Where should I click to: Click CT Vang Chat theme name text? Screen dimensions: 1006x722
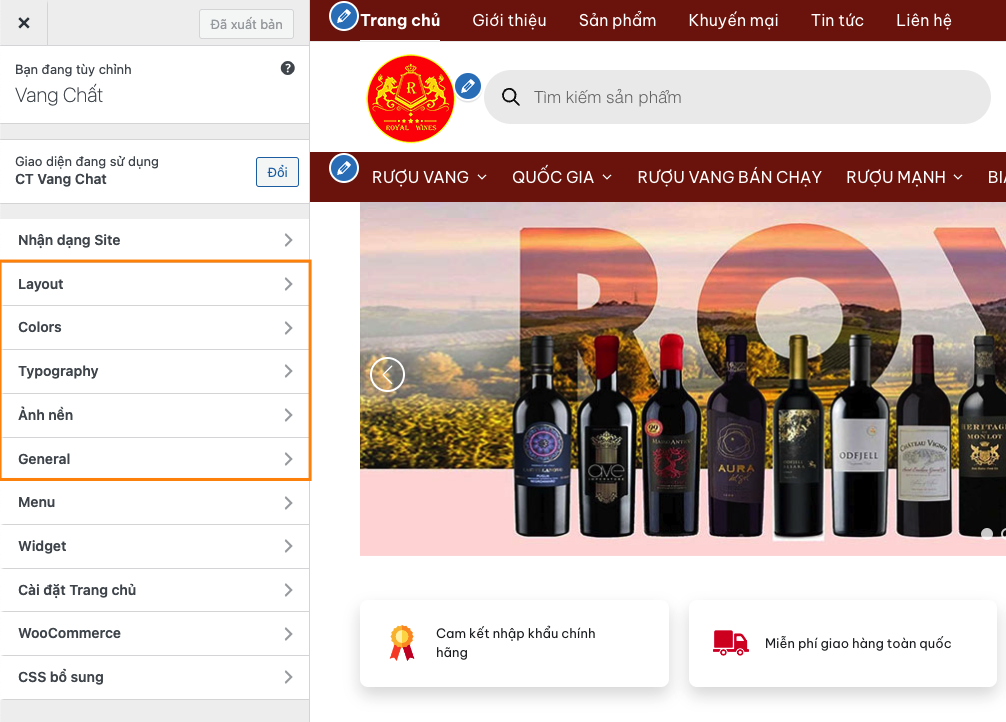click(x=61, y=179)
